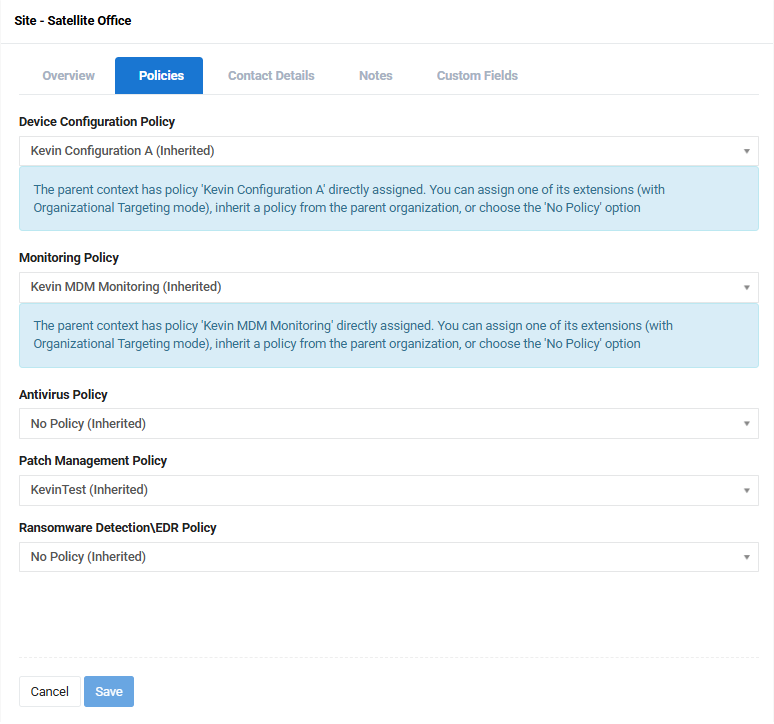Open the Overview tab

tap(68, 76)
